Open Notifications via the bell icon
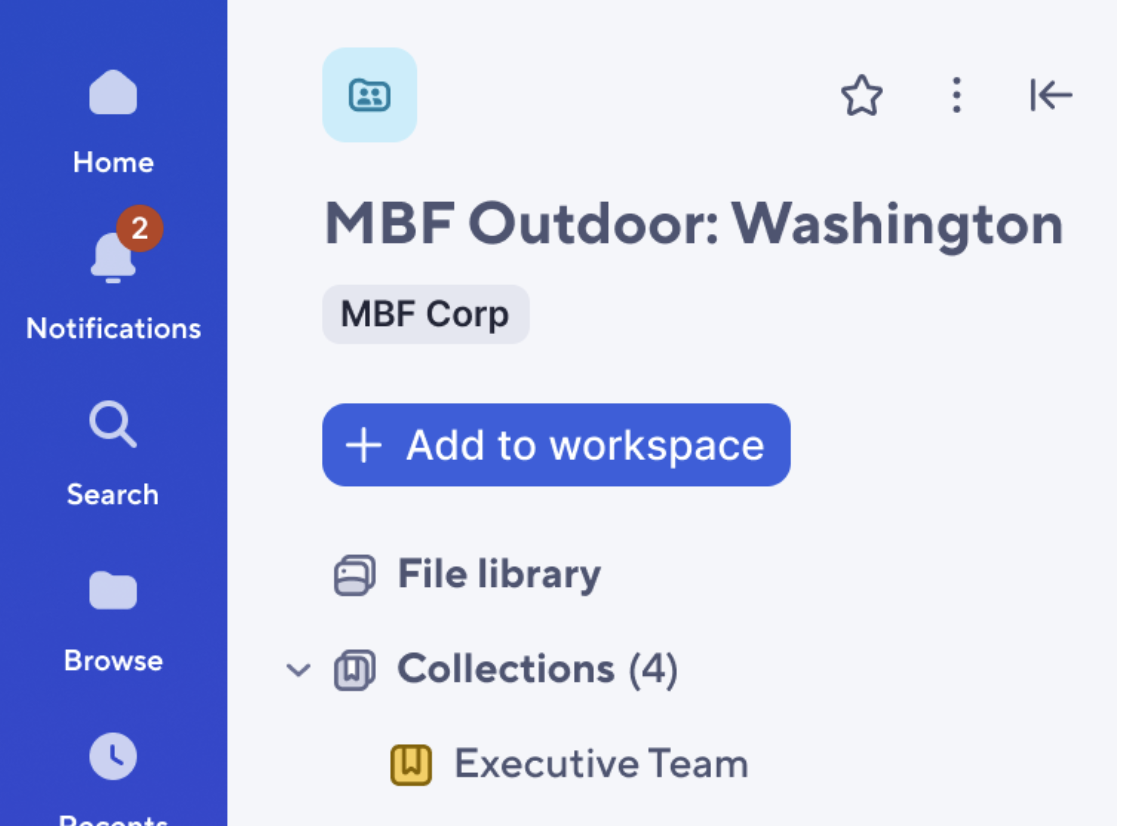Screen dimensions: 1124x830 point(112,259)
